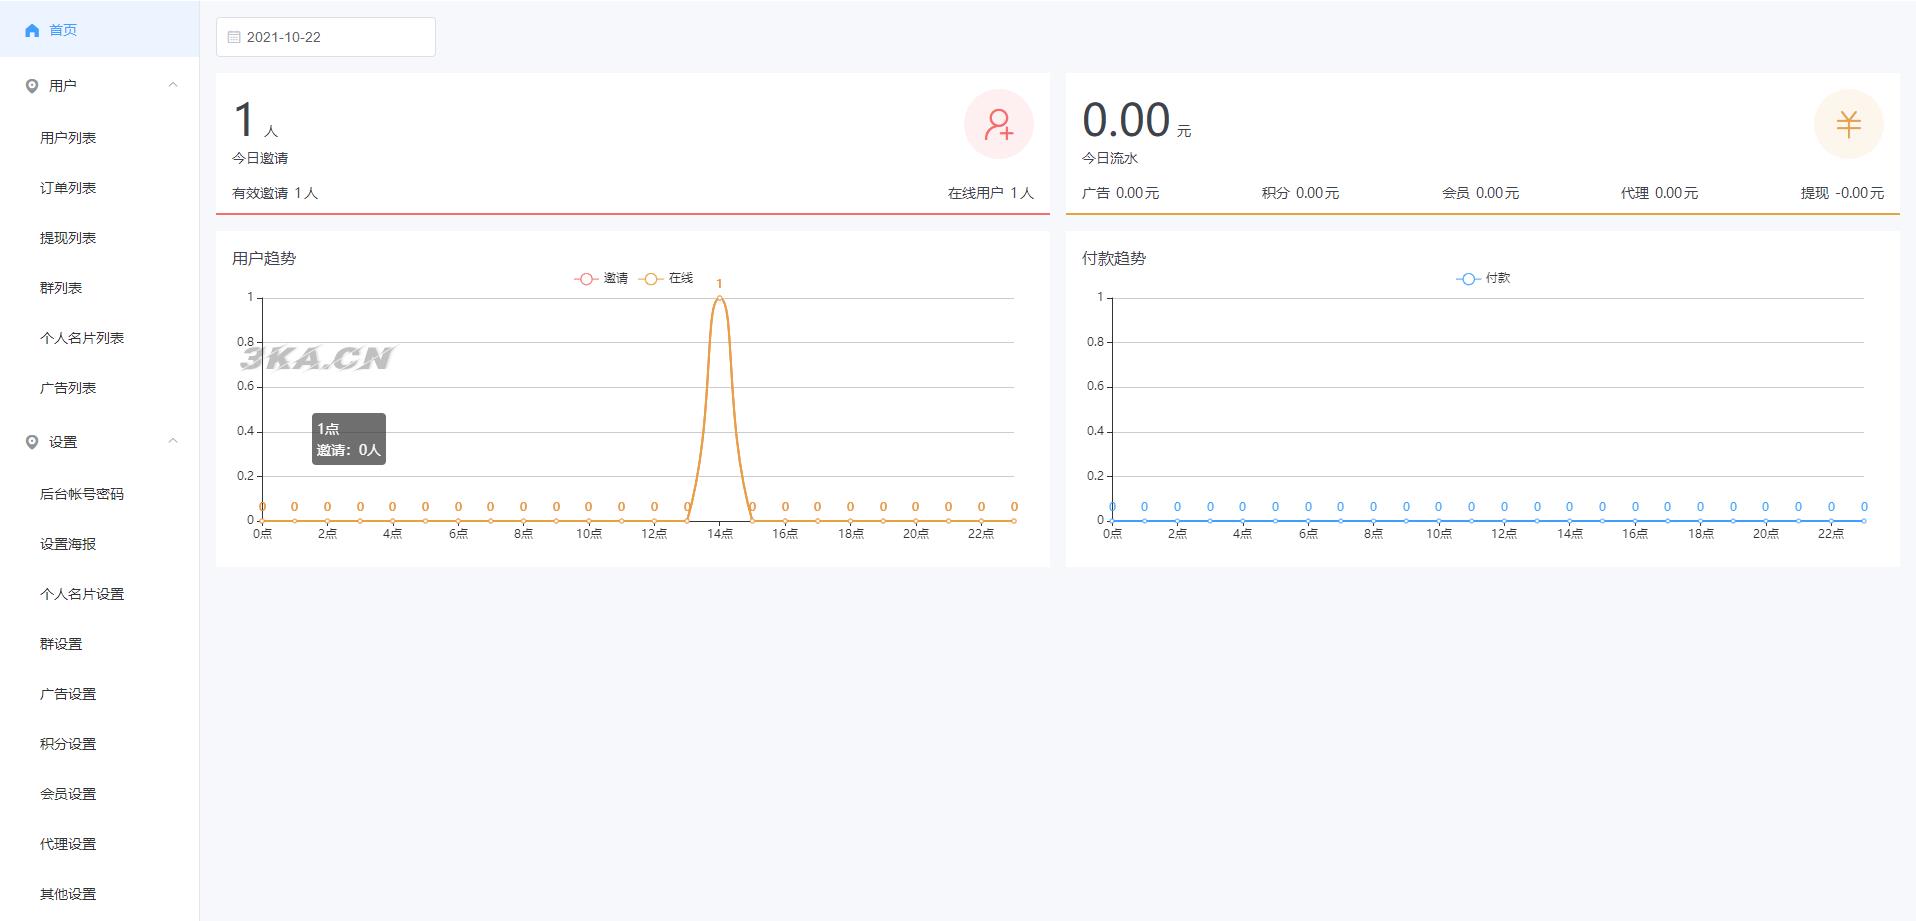Collapse the 设置 menu section arrow

coord(173,441)
